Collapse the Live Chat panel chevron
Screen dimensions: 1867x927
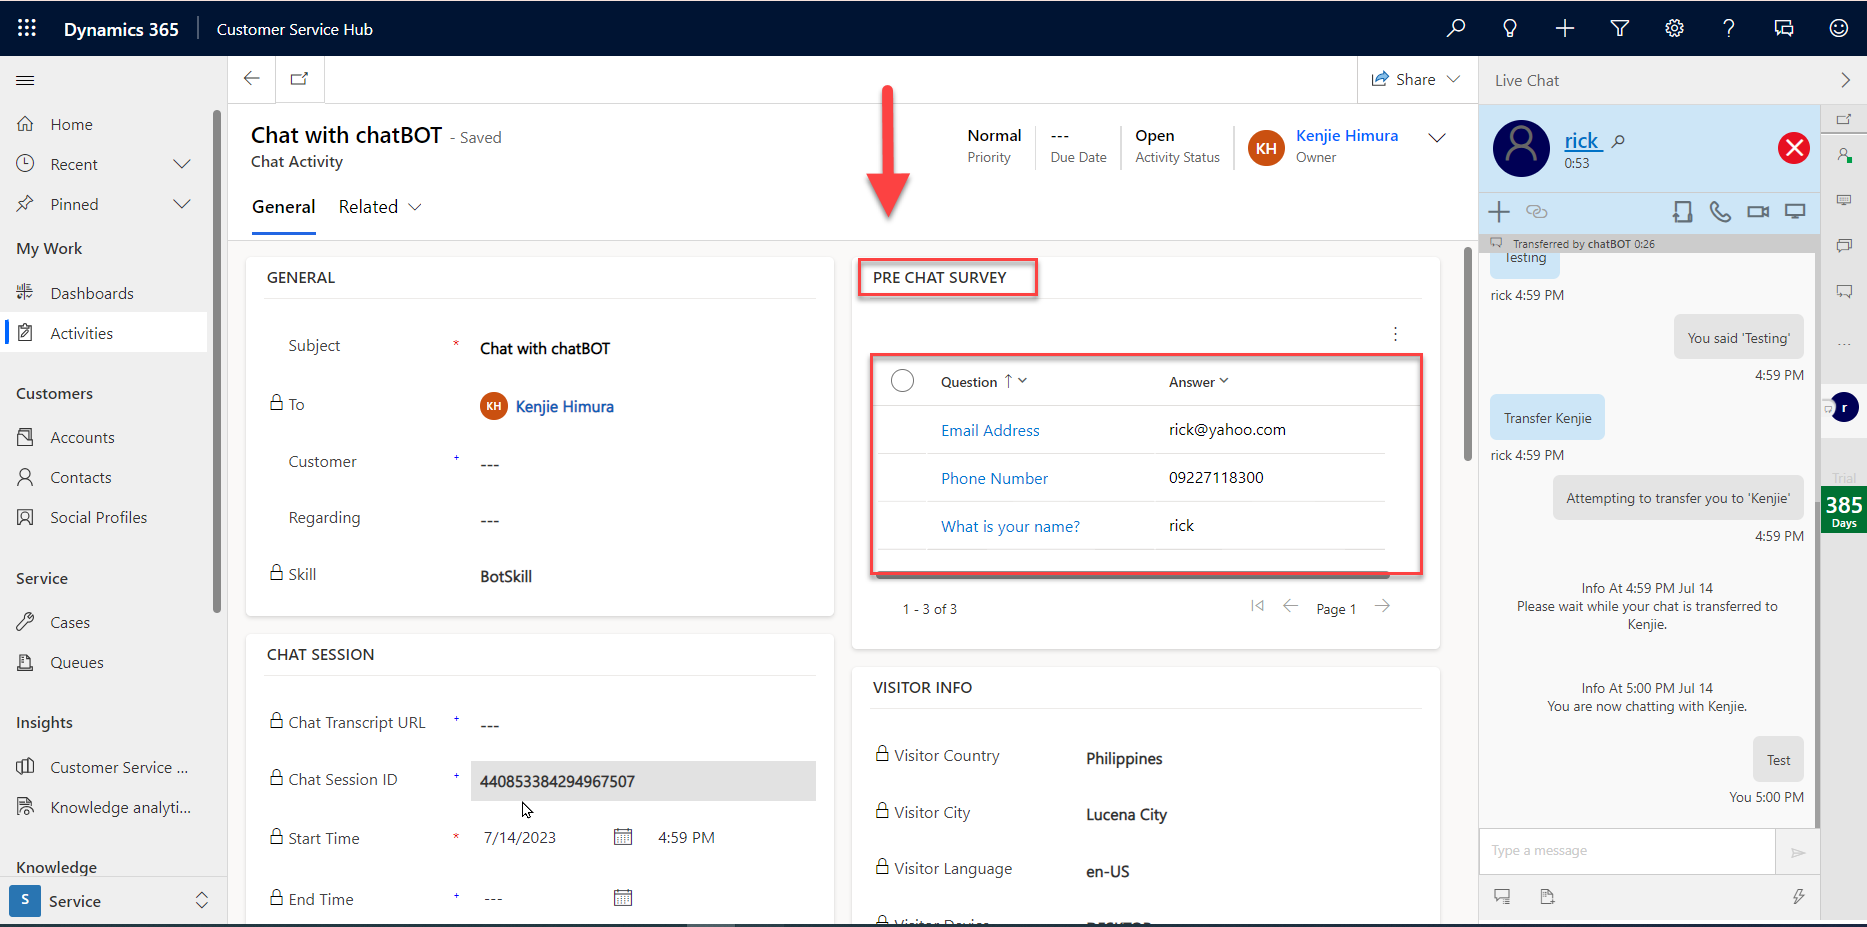(x=1845, y=80)
